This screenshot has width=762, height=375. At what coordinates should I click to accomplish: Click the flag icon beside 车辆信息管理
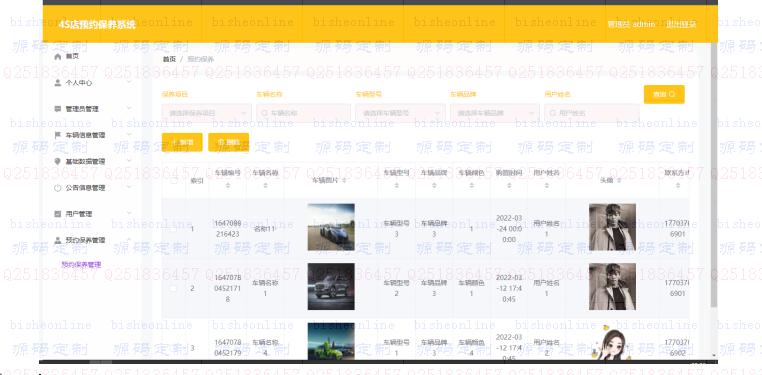(x=58, y=135)
